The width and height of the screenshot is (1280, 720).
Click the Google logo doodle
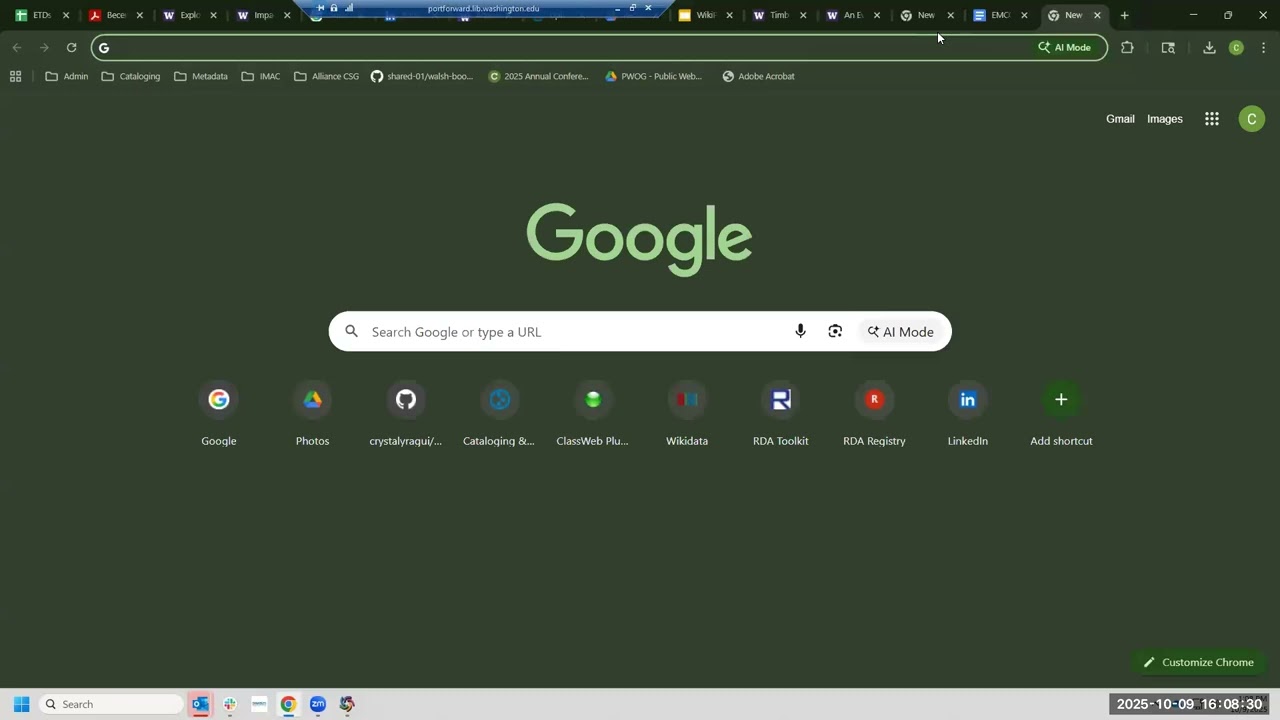(639, 239)
